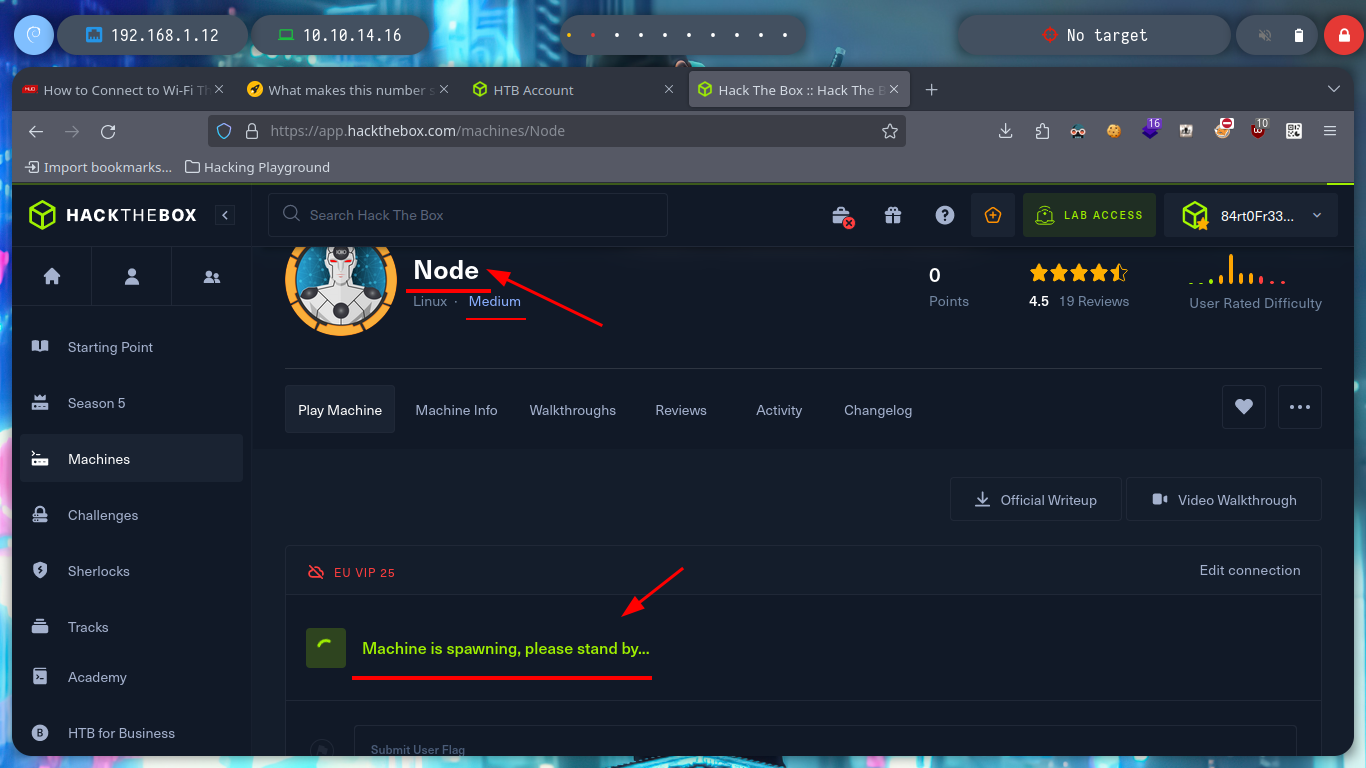Download the Official Writeup
The width and height of the screenshot is (1366, 768).
1036,500
